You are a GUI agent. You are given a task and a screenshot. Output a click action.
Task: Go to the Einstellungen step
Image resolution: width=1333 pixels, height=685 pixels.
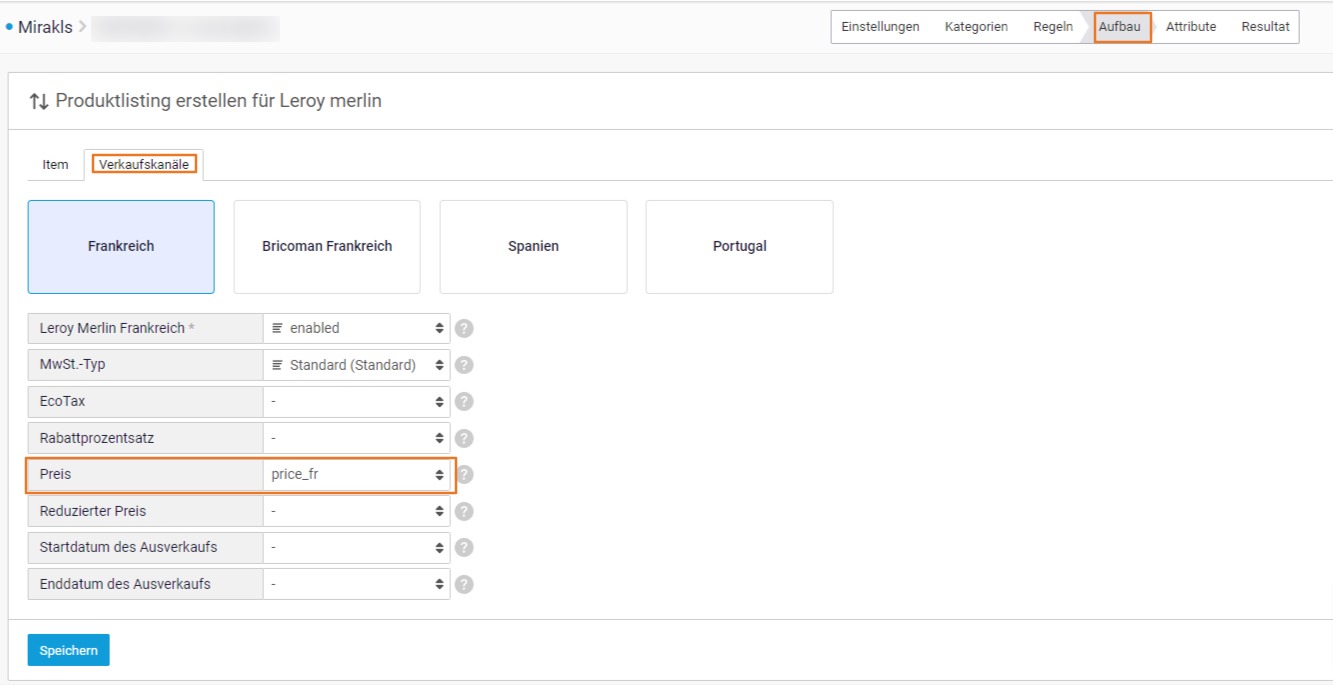(880, 27)
